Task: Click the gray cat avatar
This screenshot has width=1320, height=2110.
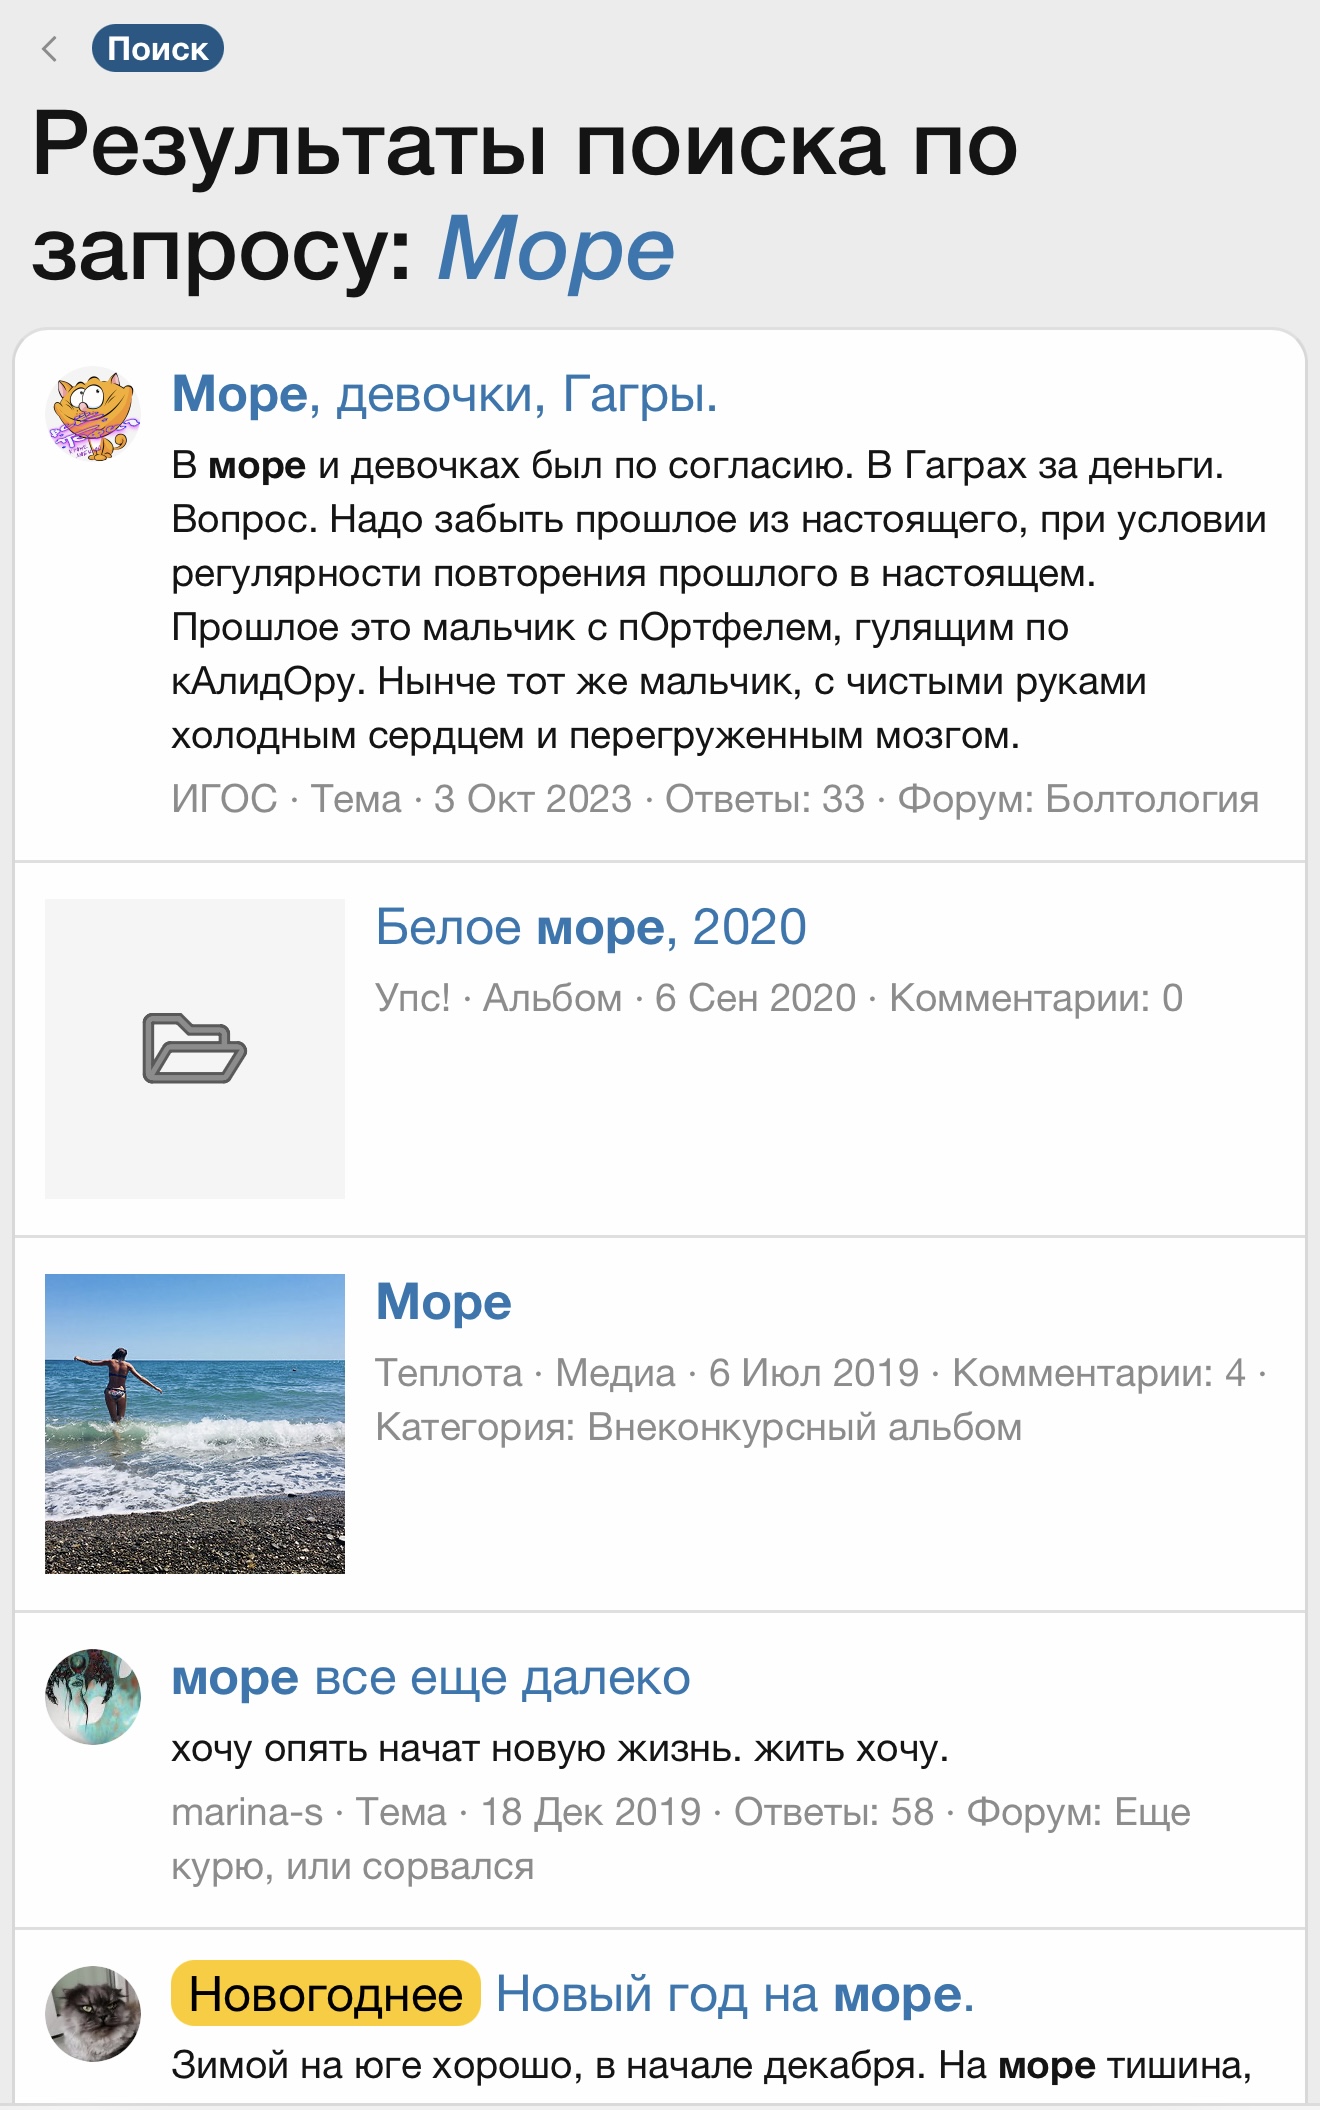Action: pyautogui.click(x=93, y=2014)
